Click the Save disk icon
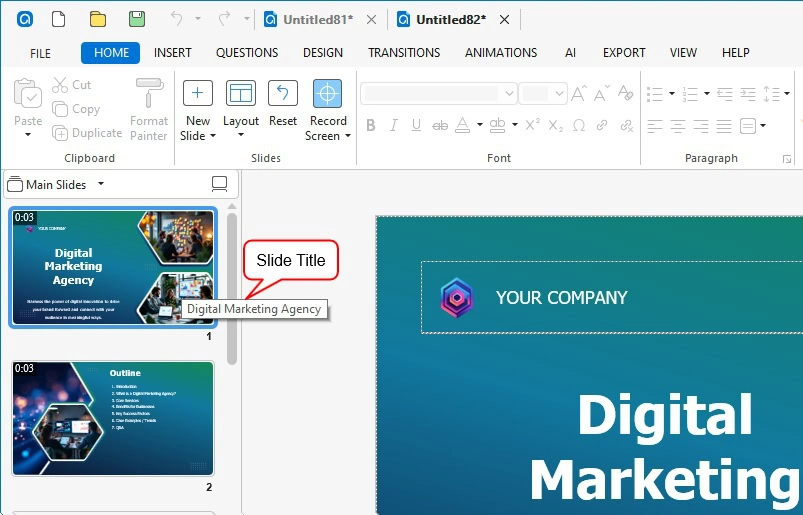This screenshot has height=515, width=803. 137,19
